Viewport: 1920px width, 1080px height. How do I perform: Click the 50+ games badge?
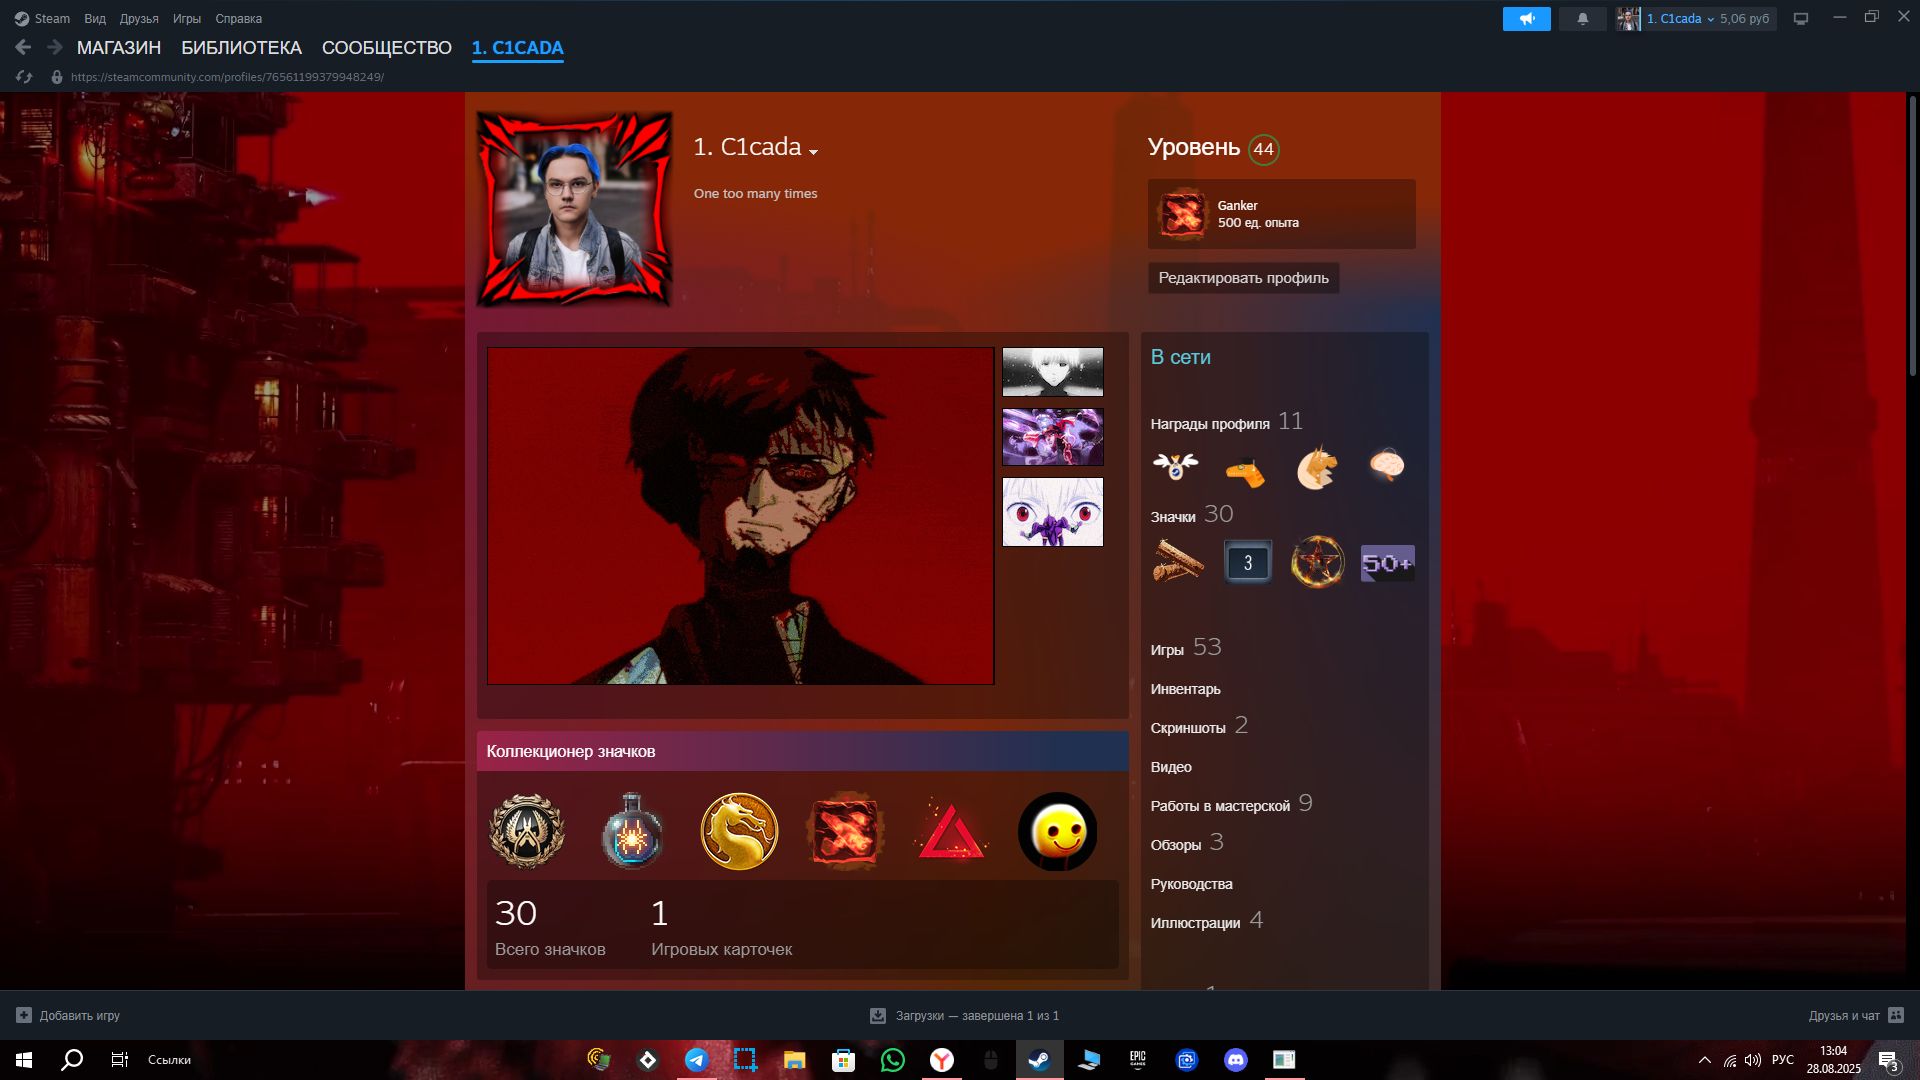tap(1387, 563)
